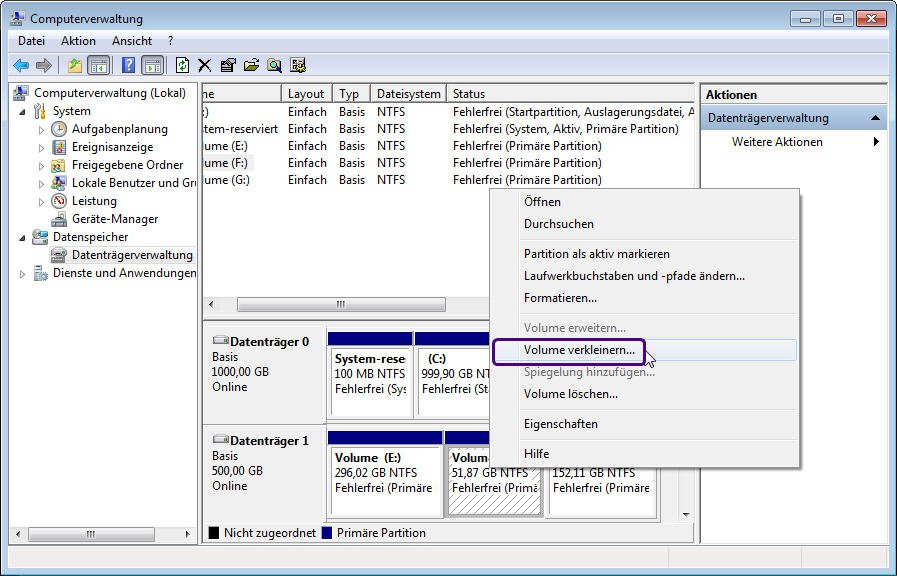
Task: Click the magnifier search icon in toolbar
Action: tap(274, 65)
